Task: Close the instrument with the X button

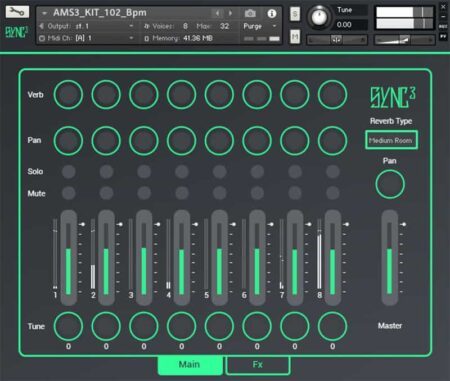Action: (443, 6)
